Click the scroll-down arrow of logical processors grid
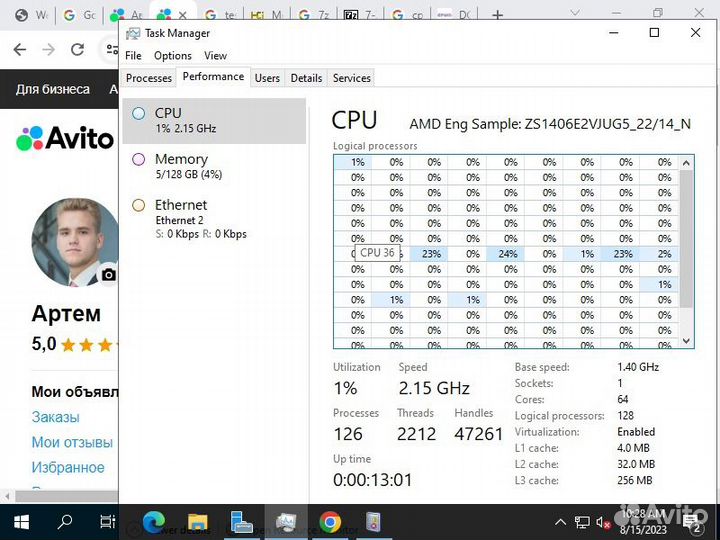 pyautogui.click(x=686, y=341)
